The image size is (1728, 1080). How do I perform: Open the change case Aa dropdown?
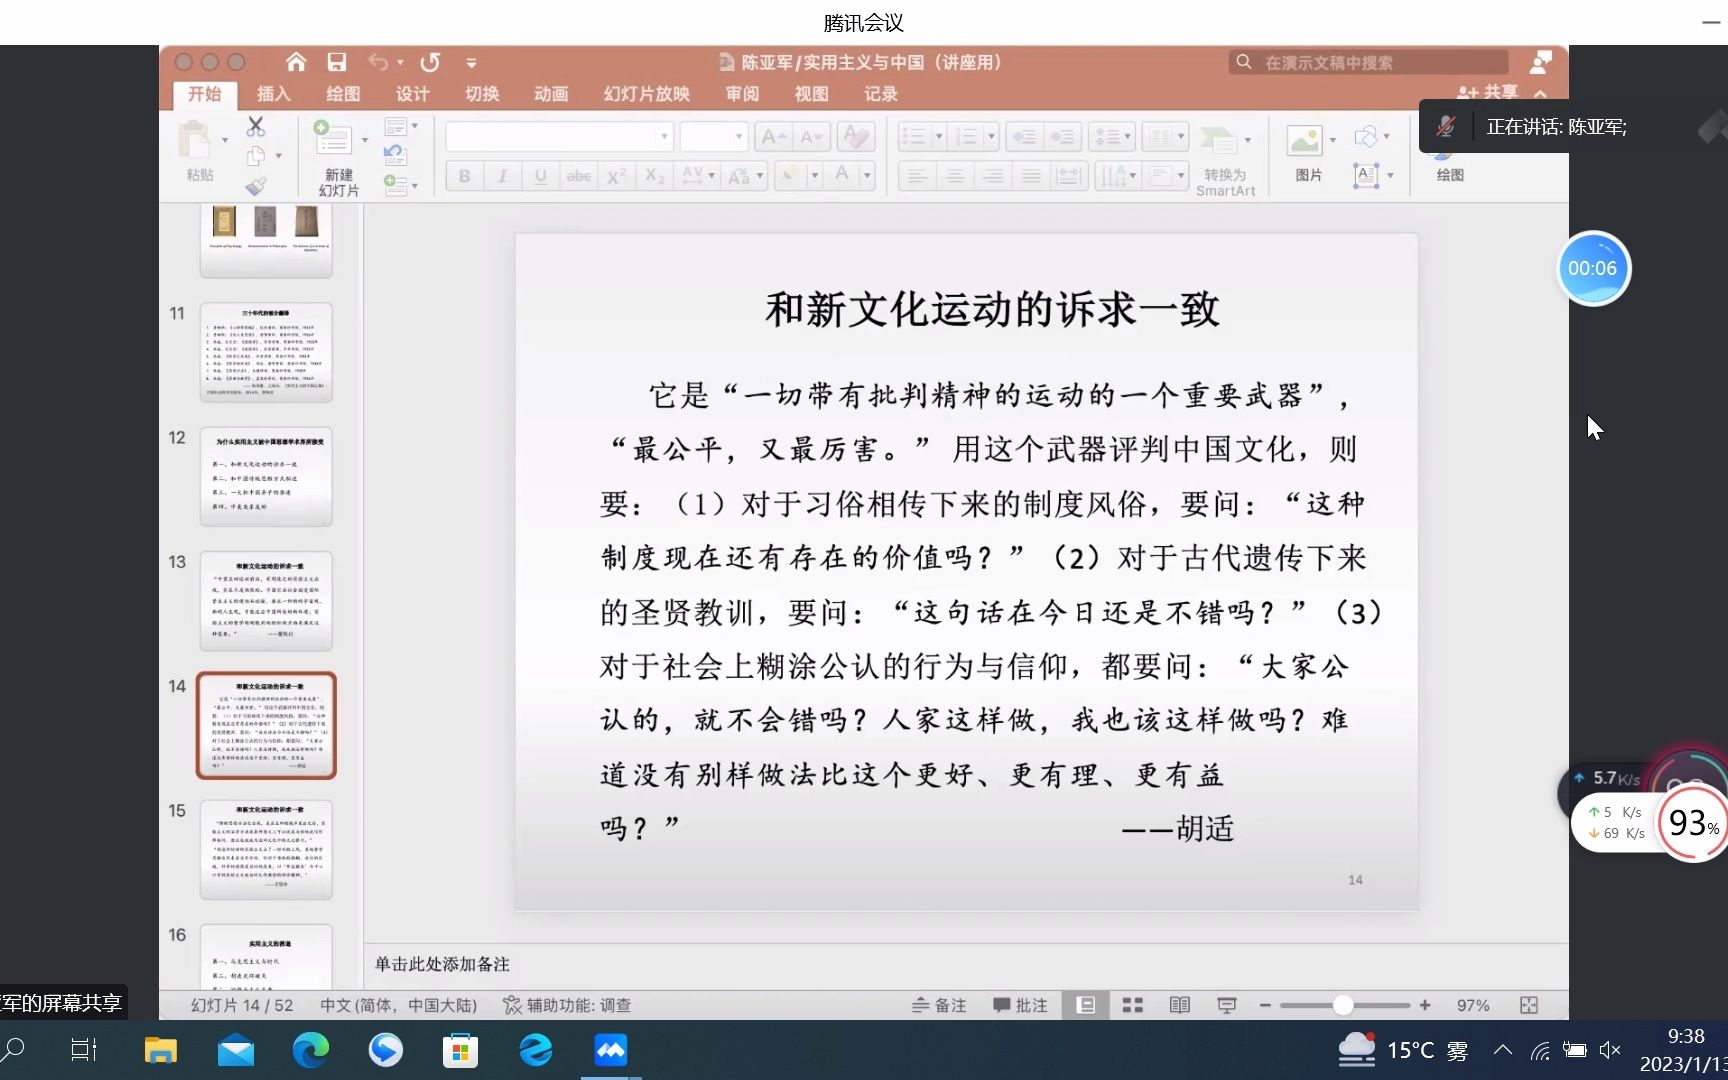click(x=746, y=176)
